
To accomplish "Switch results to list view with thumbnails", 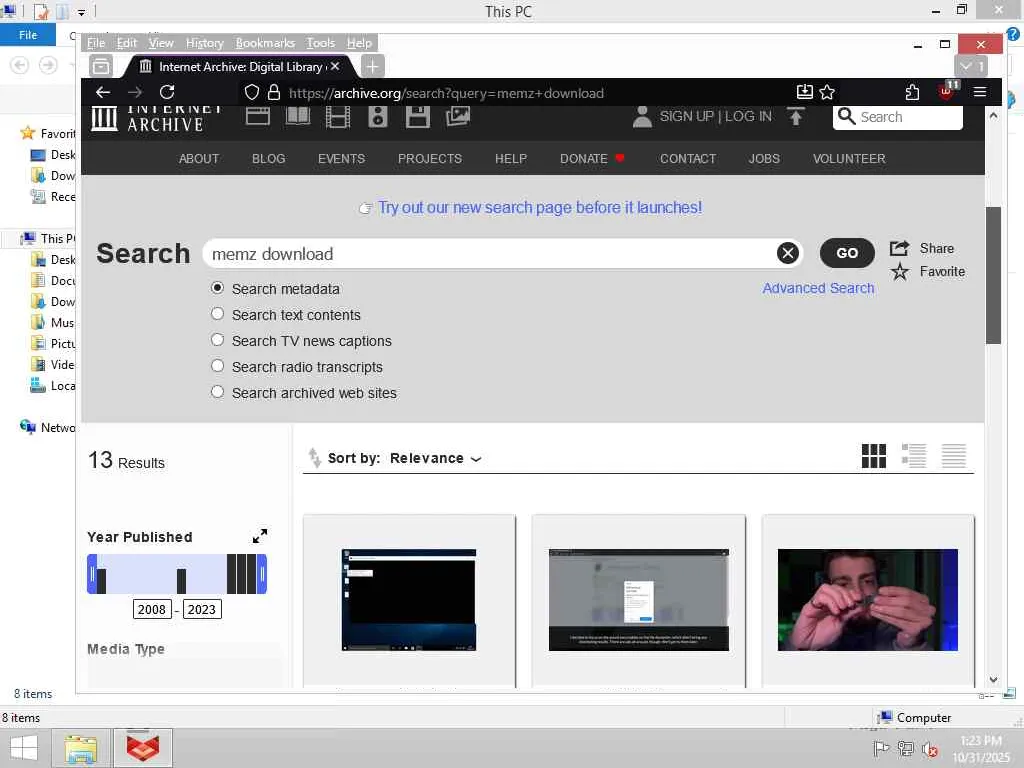I will pyautogui.click(x=914, y=456).
